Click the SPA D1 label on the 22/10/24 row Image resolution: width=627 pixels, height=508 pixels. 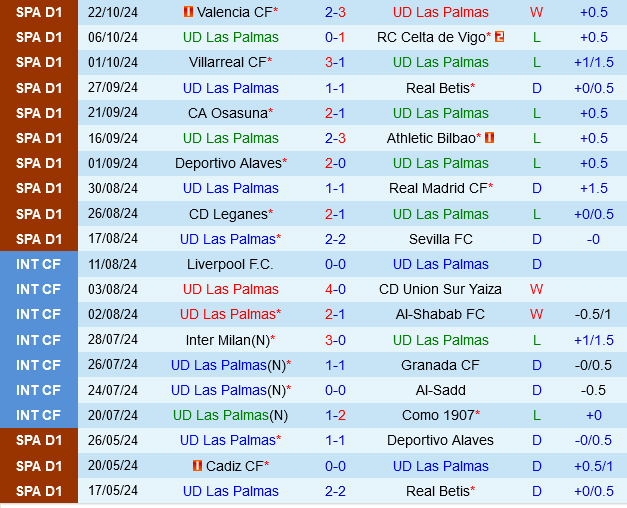point(39,12)
